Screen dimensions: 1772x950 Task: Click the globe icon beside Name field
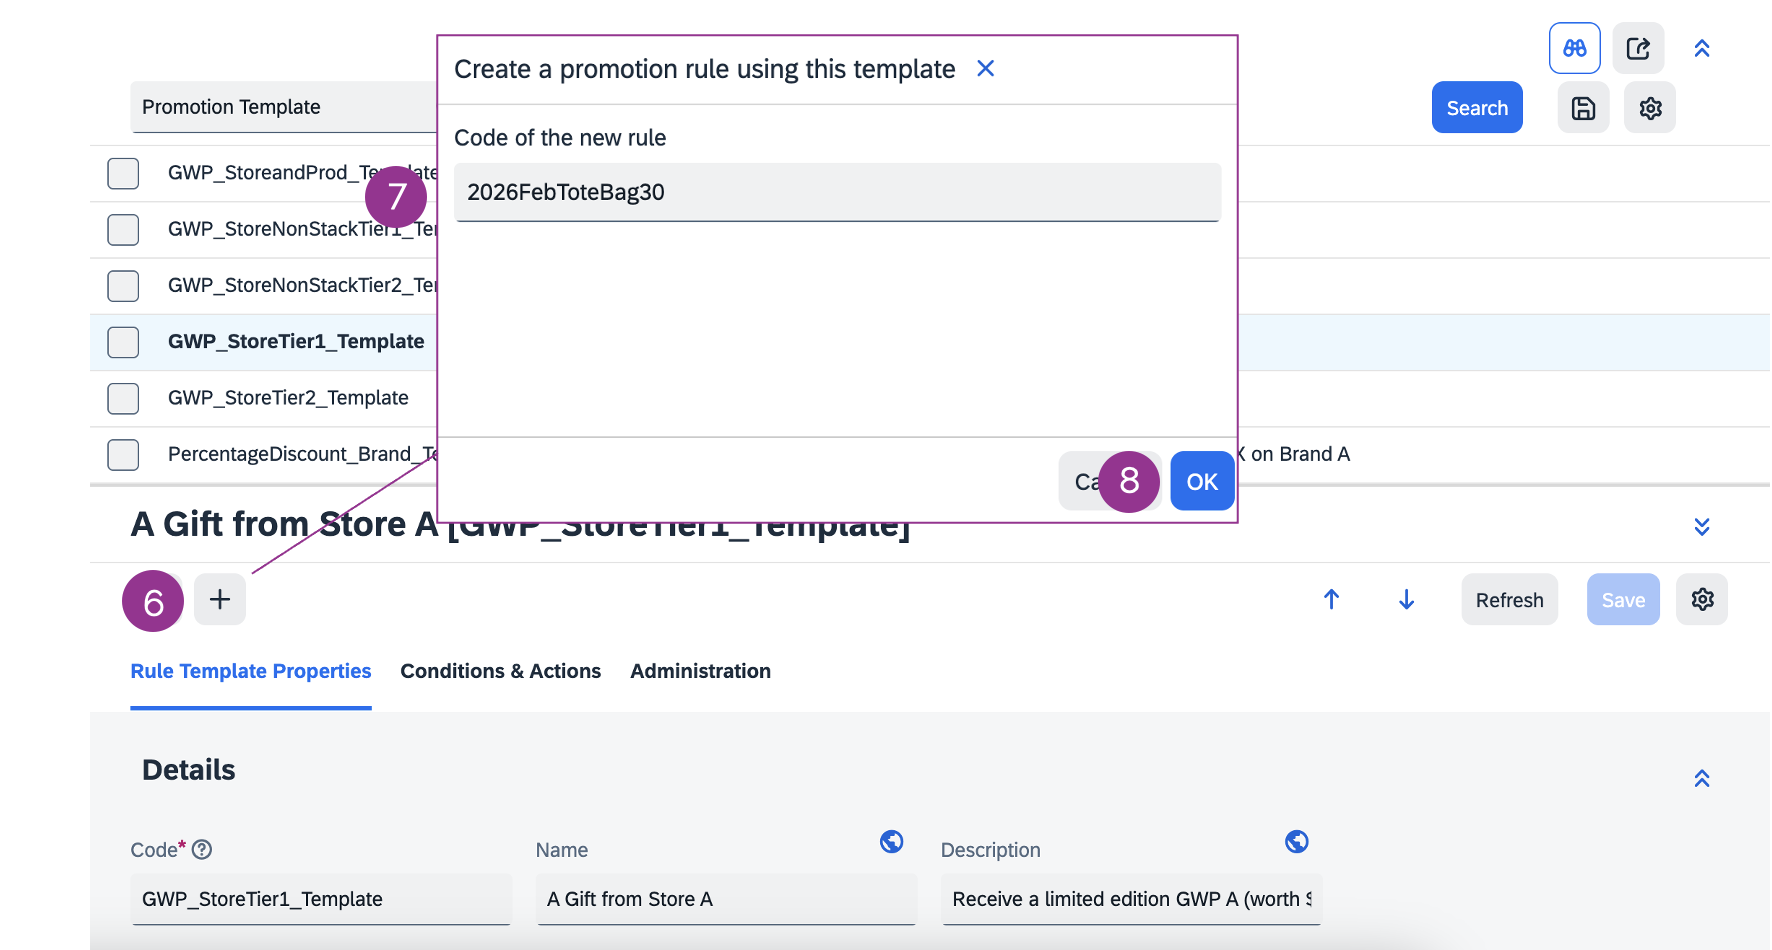pos(891,842)
